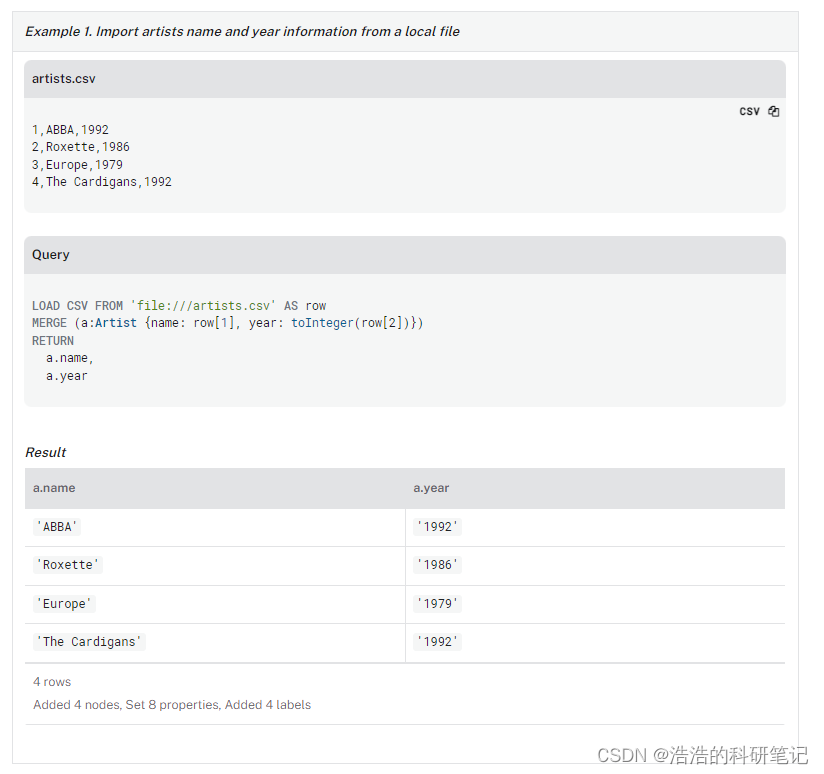Click the '4 rows' summary text
This screenshot has width=824, height=774.
pyautogui.click(x=52, y=682)
